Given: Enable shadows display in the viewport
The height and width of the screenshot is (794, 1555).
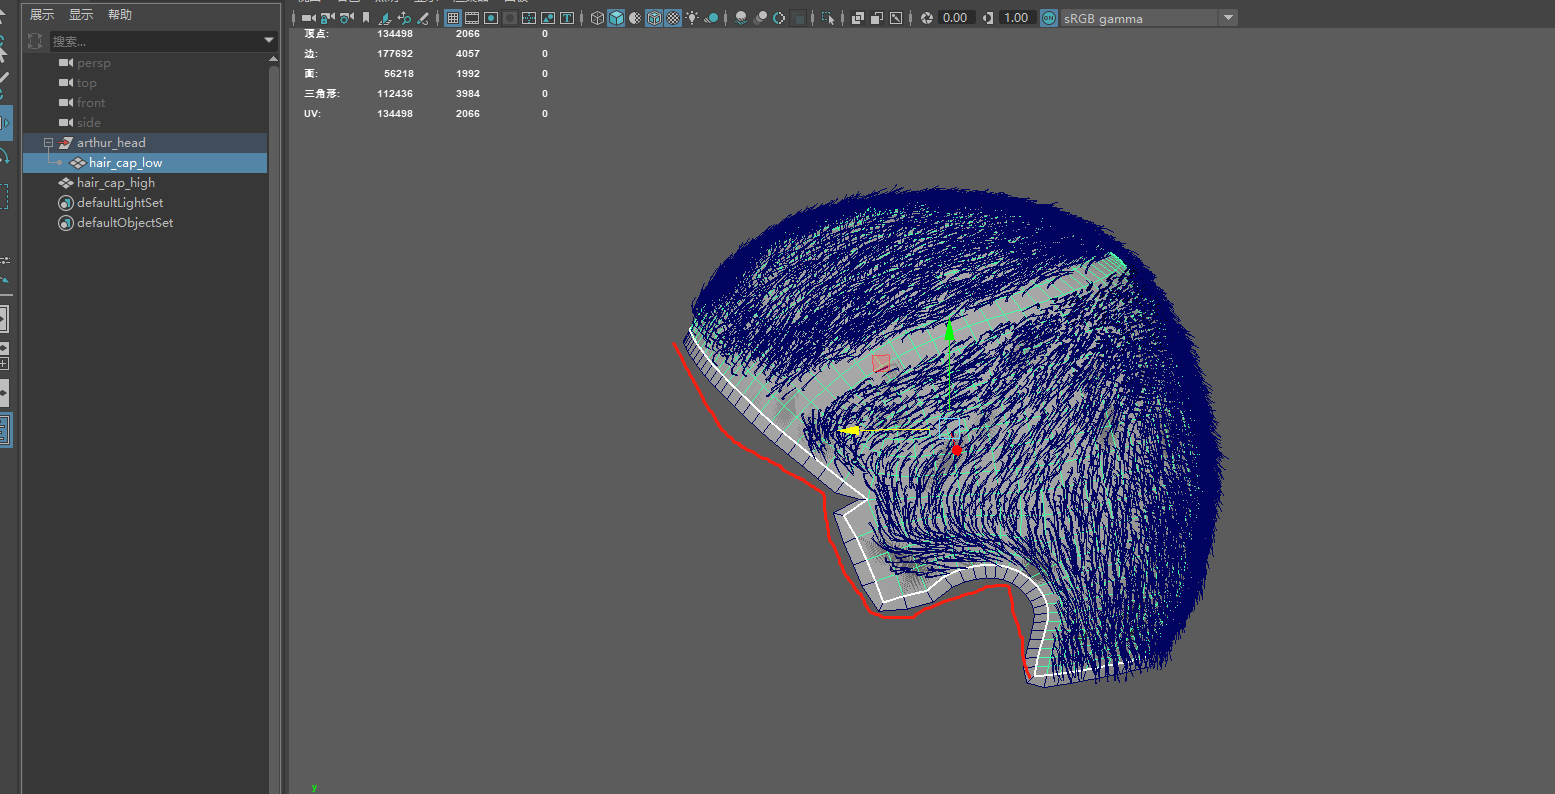Looking at the screenshot, I should click(741, 17).
